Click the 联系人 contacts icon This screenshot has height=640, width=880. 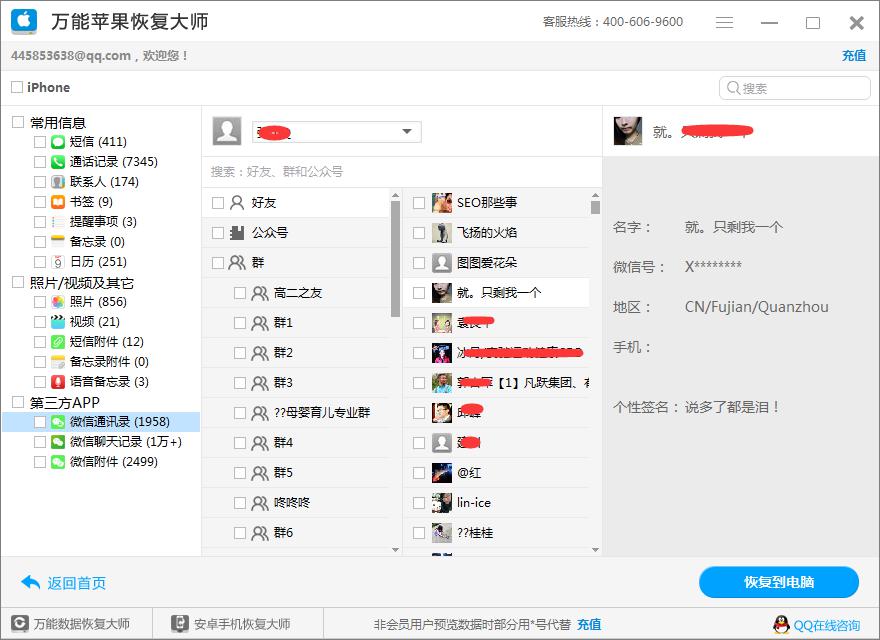click(x=58, y=181)
